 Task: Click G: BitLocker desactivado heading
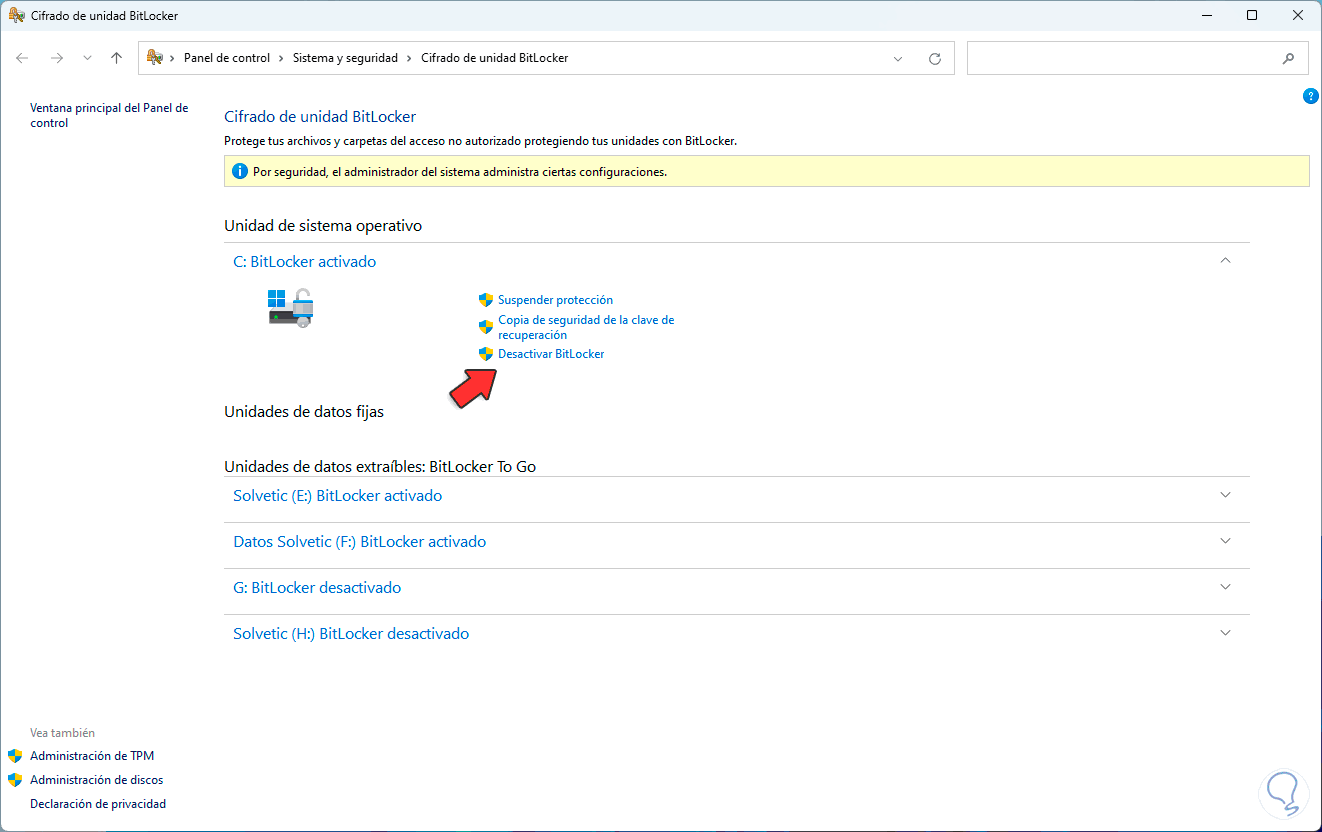(x=317, y=588)
